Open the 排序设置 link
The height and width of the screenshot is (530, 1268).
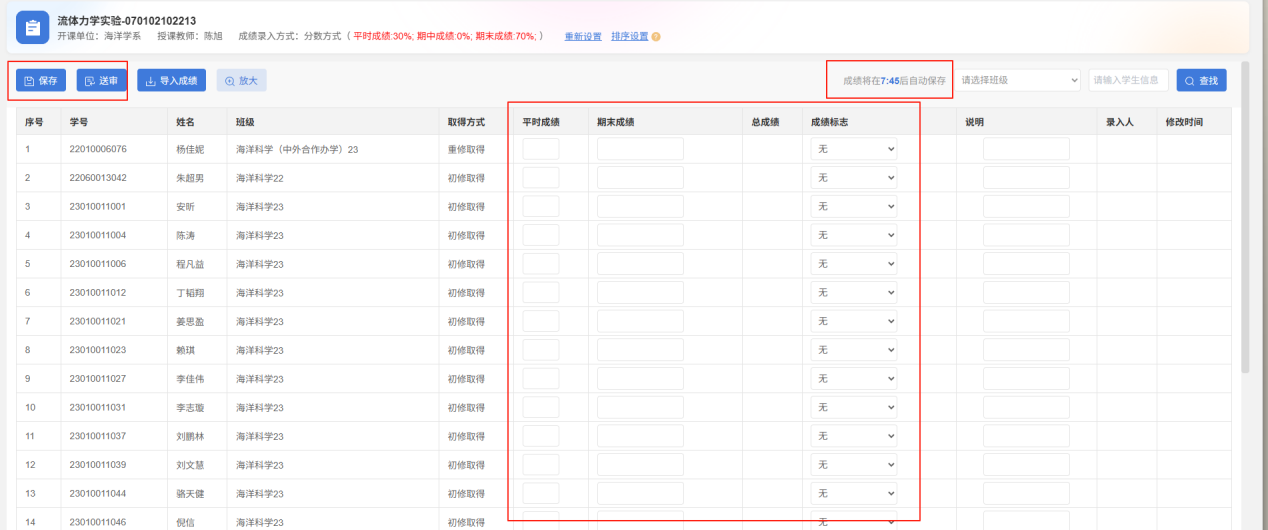pyautogui.click(x=629, y=37)
